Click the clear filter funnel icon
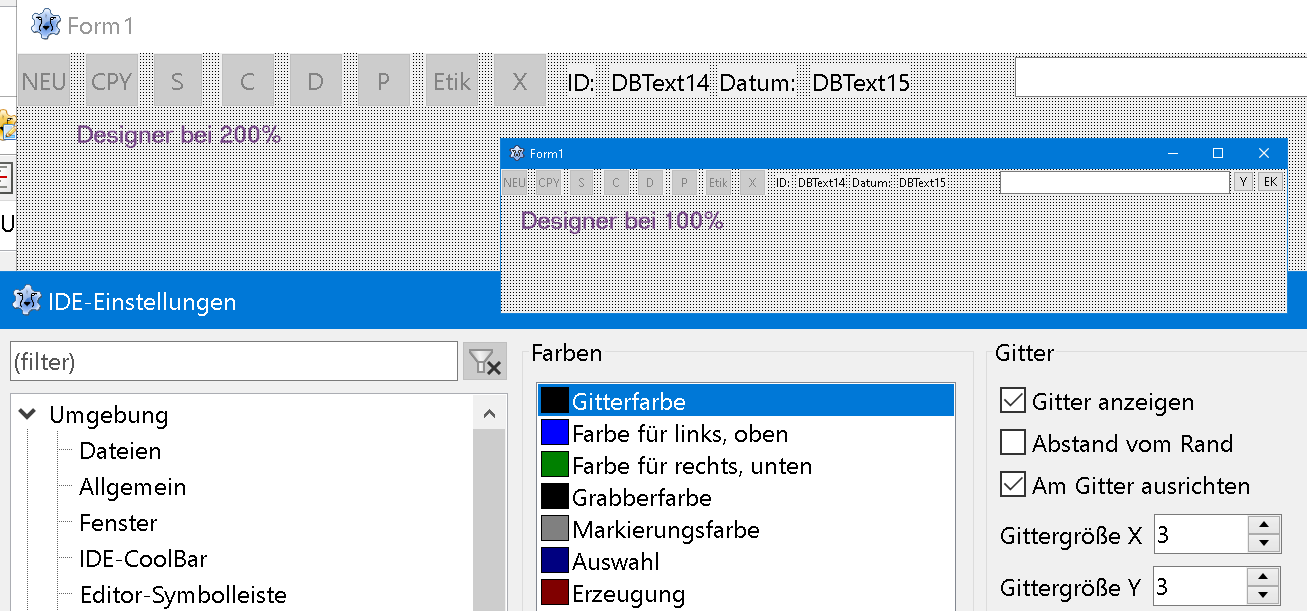1307x611 pixels. click(x=485, y=362)
